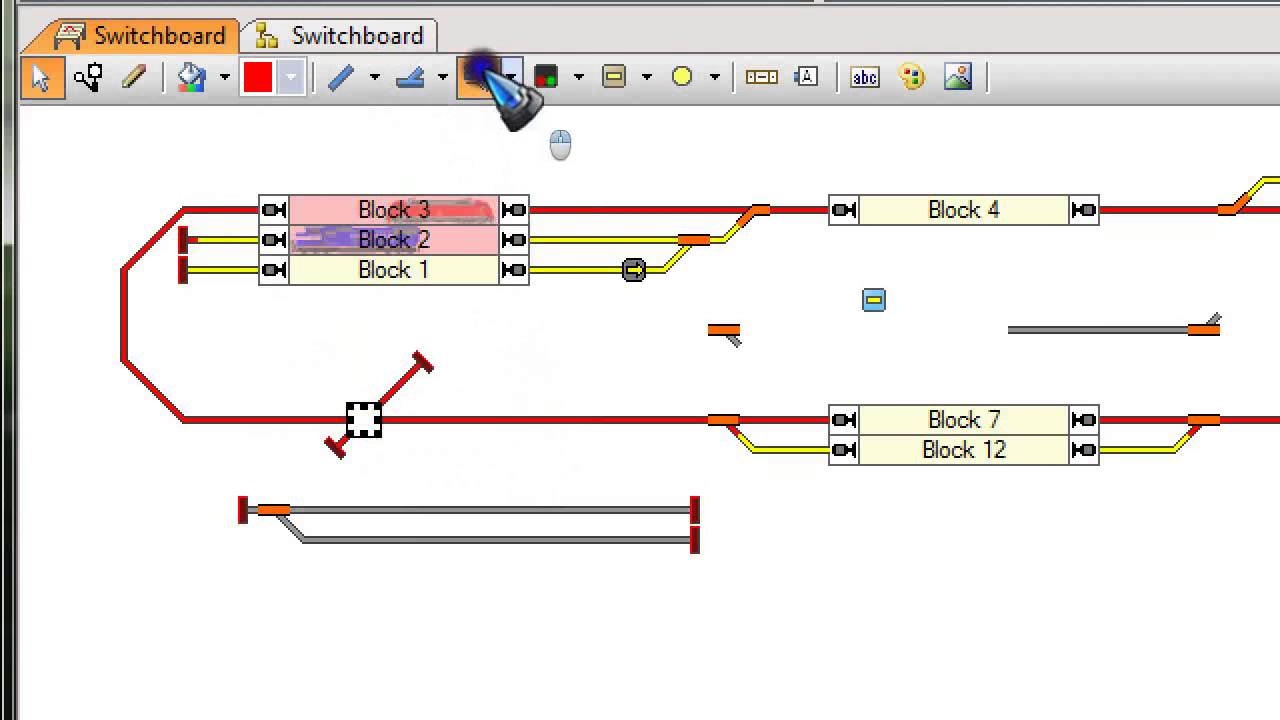Pick the pencil drawing tool
The height and width of the screenshot is (720, 1280).
134,77
